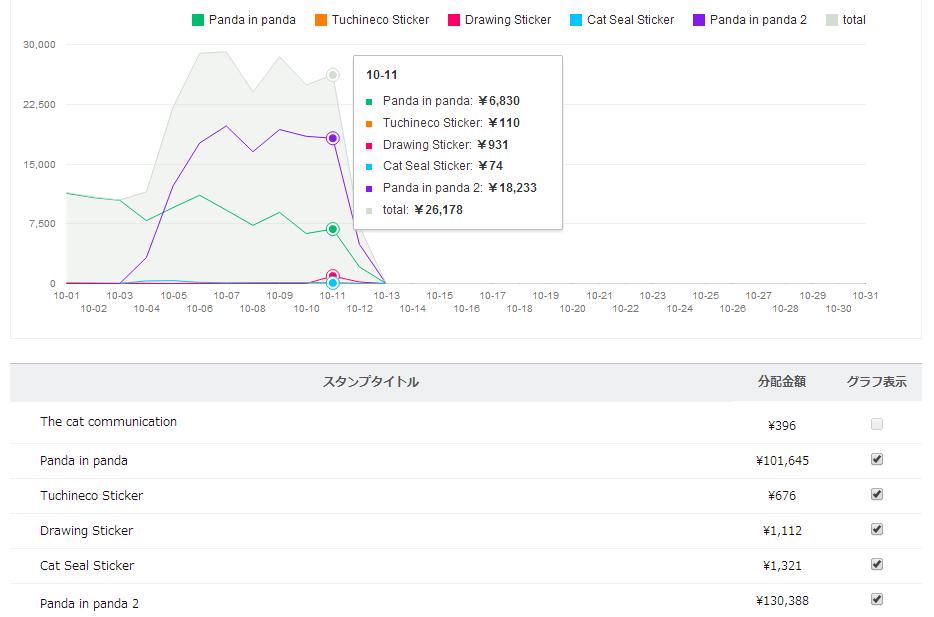Image resolution: width=934 pixels, height=617 pixels.
Task: Click the blue Cat Seal Sticker legend swatch
Action: (576, 20)
